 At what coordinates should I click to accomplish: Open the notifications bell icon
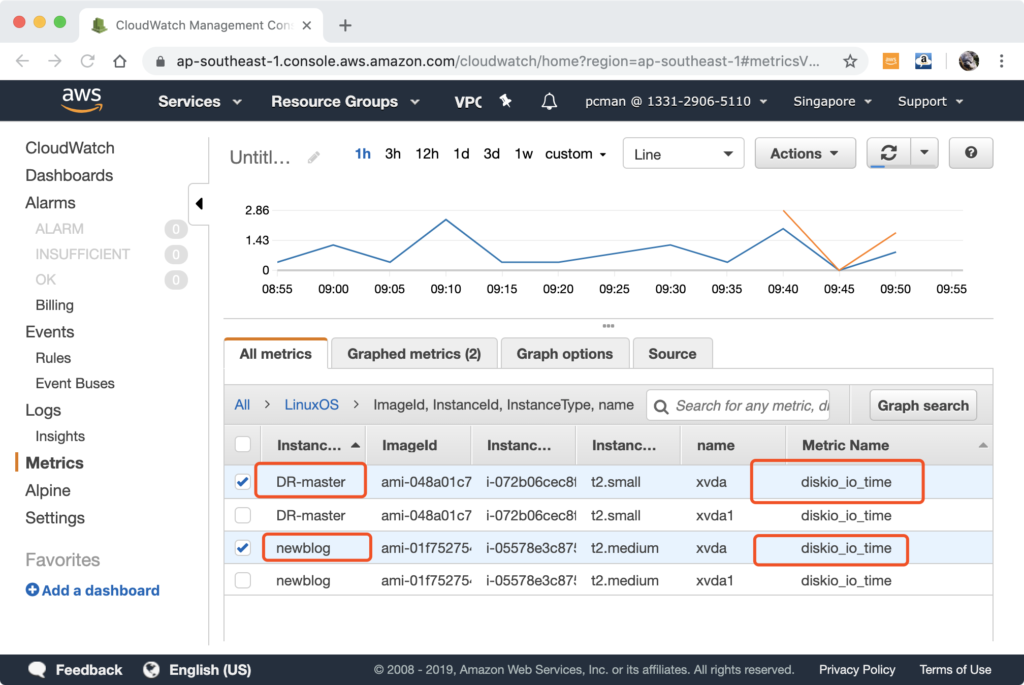click(549, 101)
